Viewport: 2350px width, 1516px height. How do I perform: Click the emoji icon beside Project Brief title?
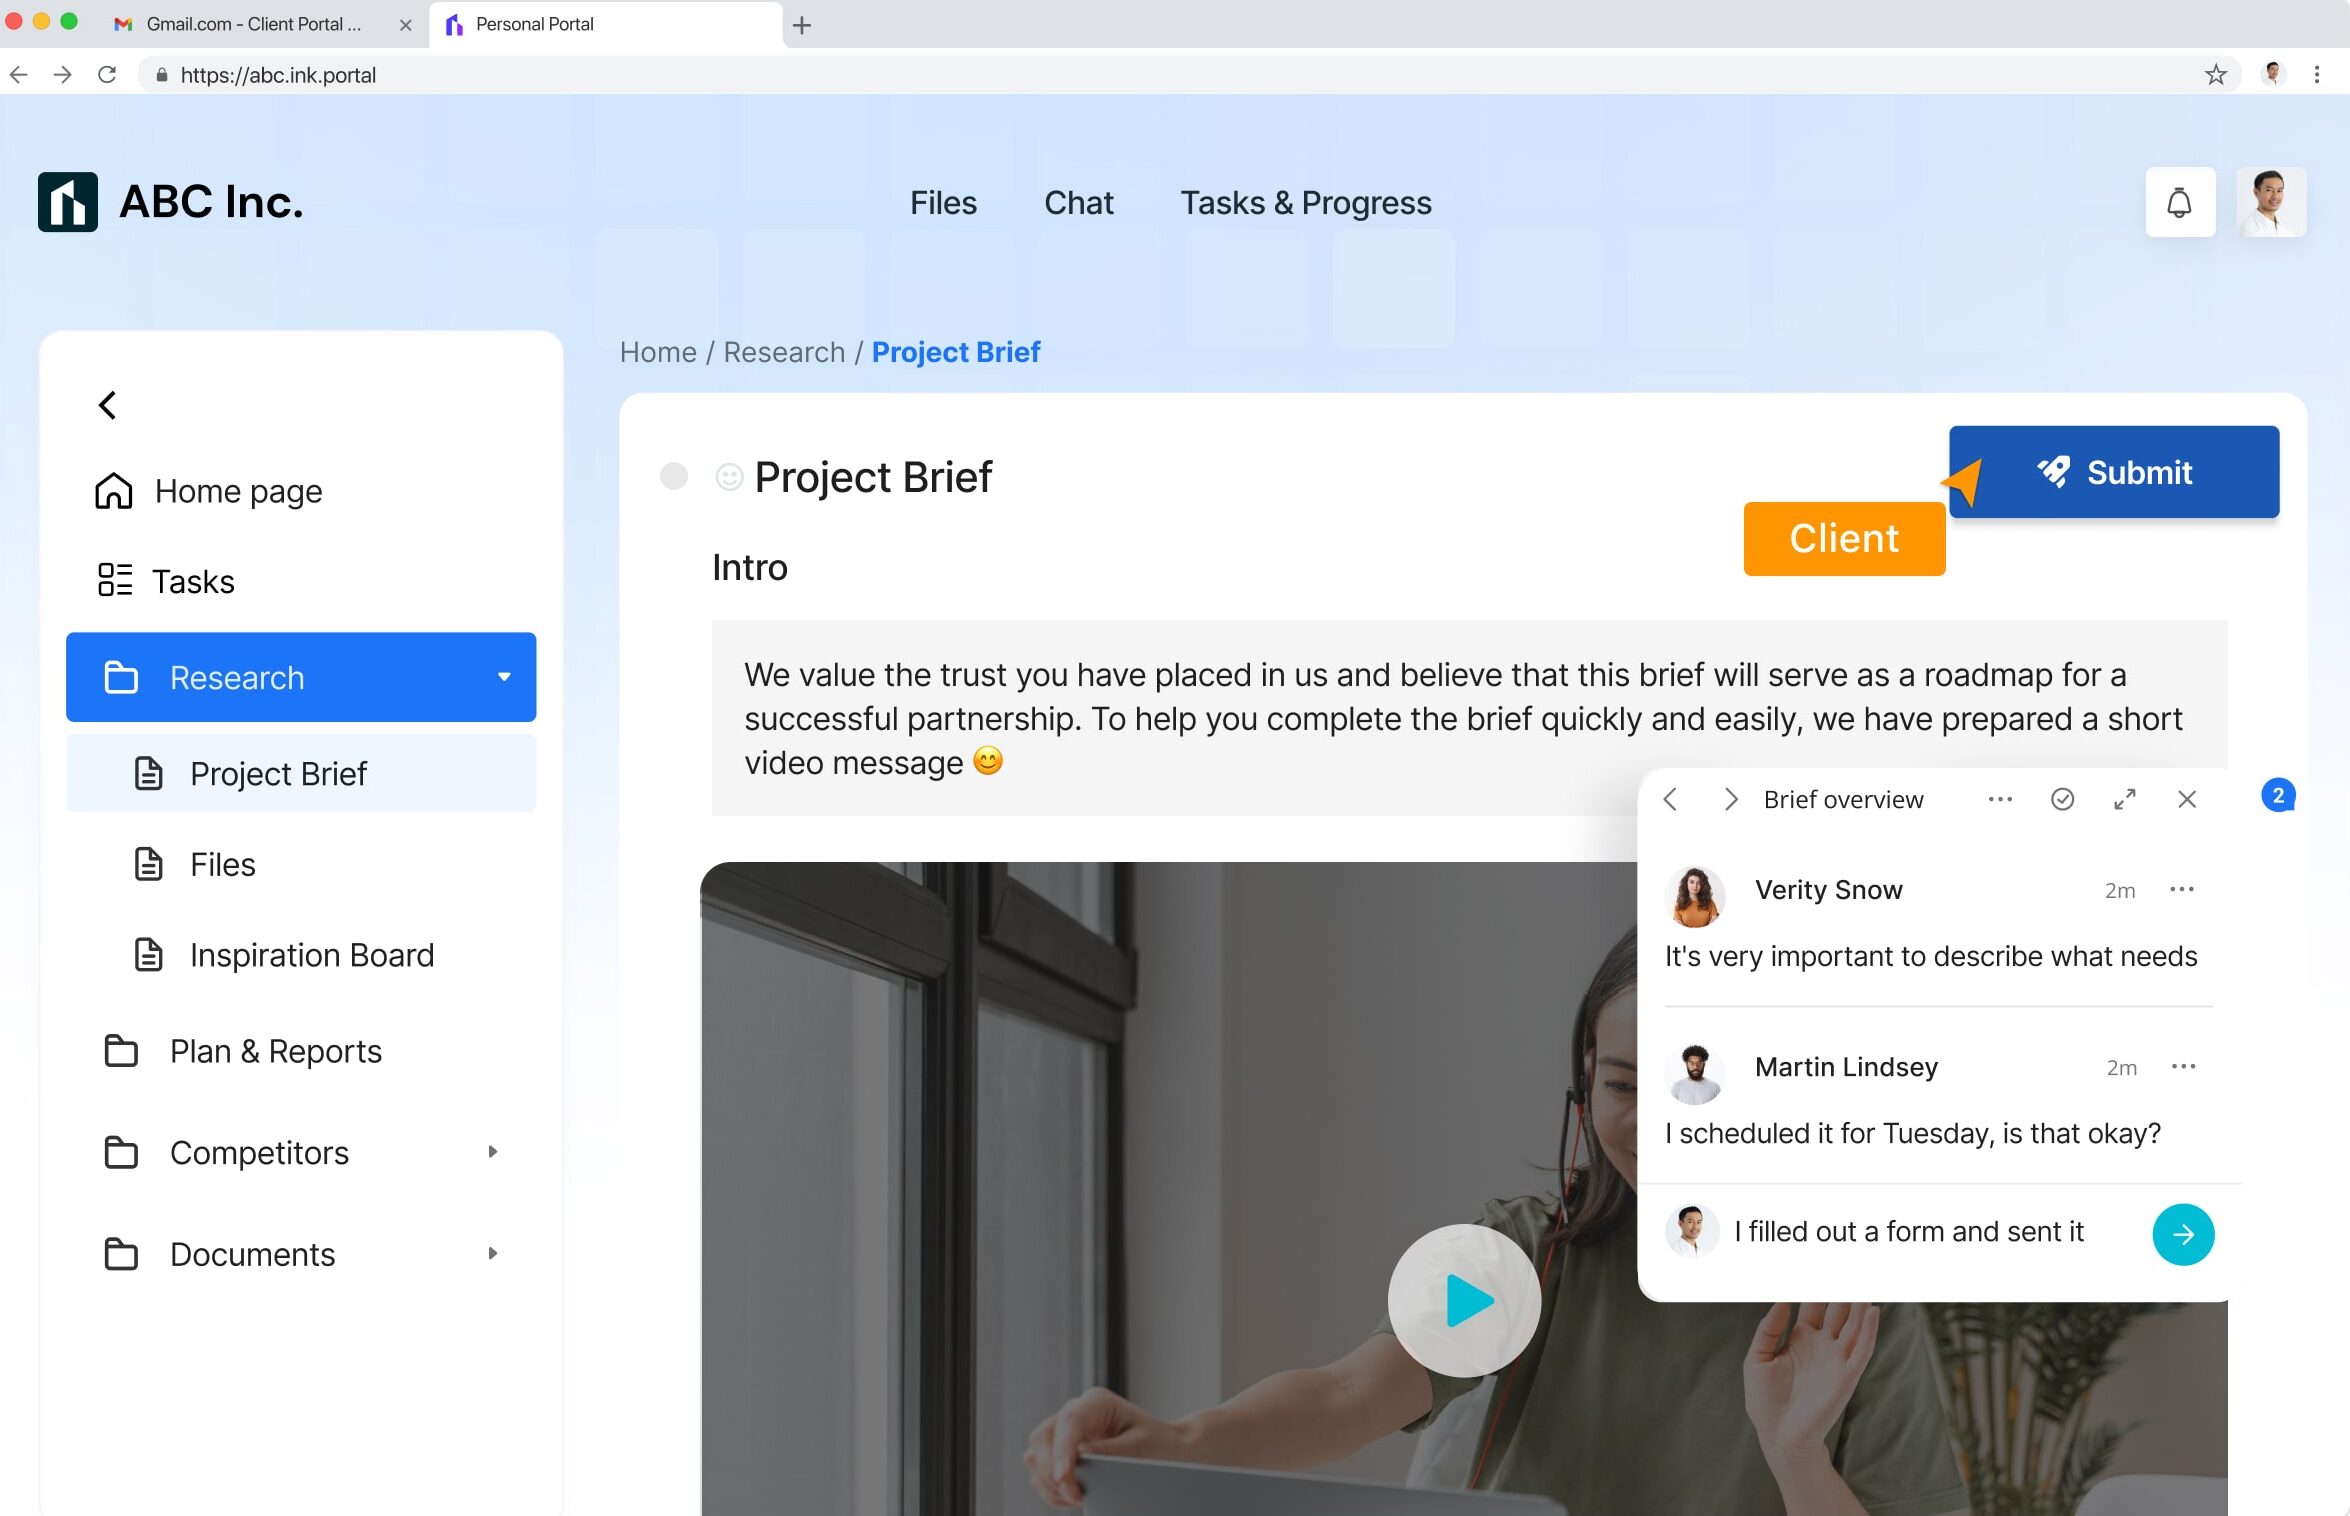[x=729, y=477]
